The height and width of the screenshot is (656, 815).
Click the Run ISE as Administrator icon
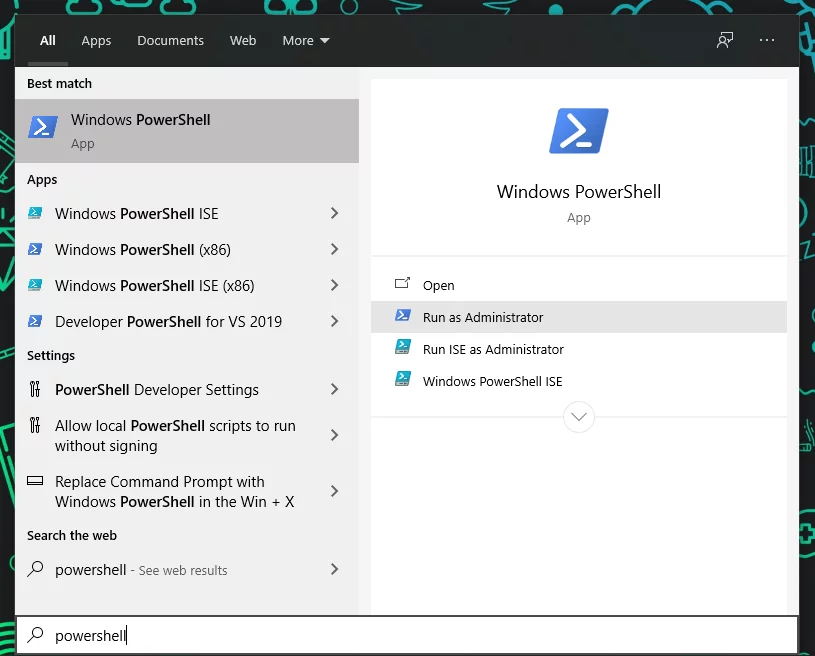pyautogui.click(x=403, y=347)
